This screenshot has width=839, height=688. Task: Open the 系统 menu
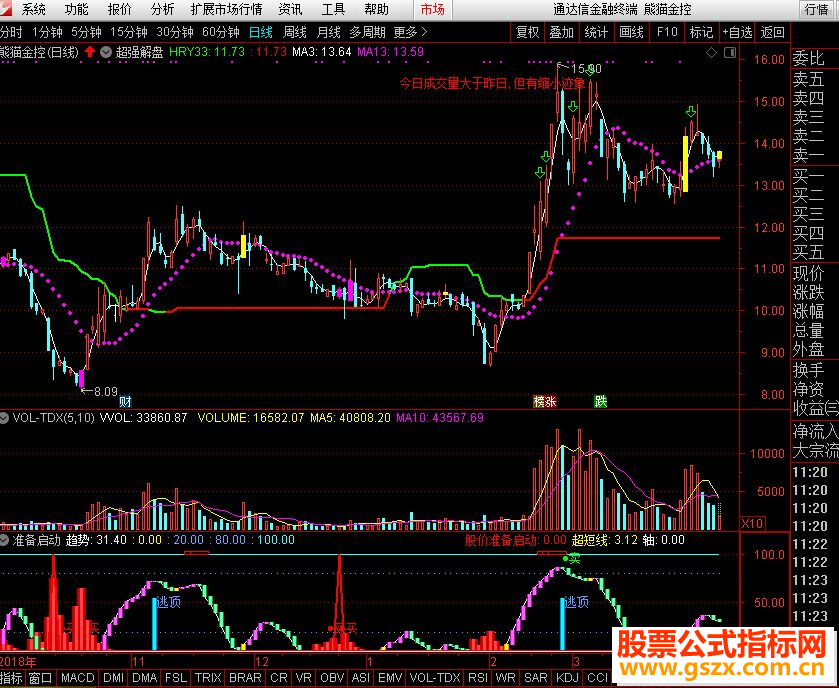point(33,9)
